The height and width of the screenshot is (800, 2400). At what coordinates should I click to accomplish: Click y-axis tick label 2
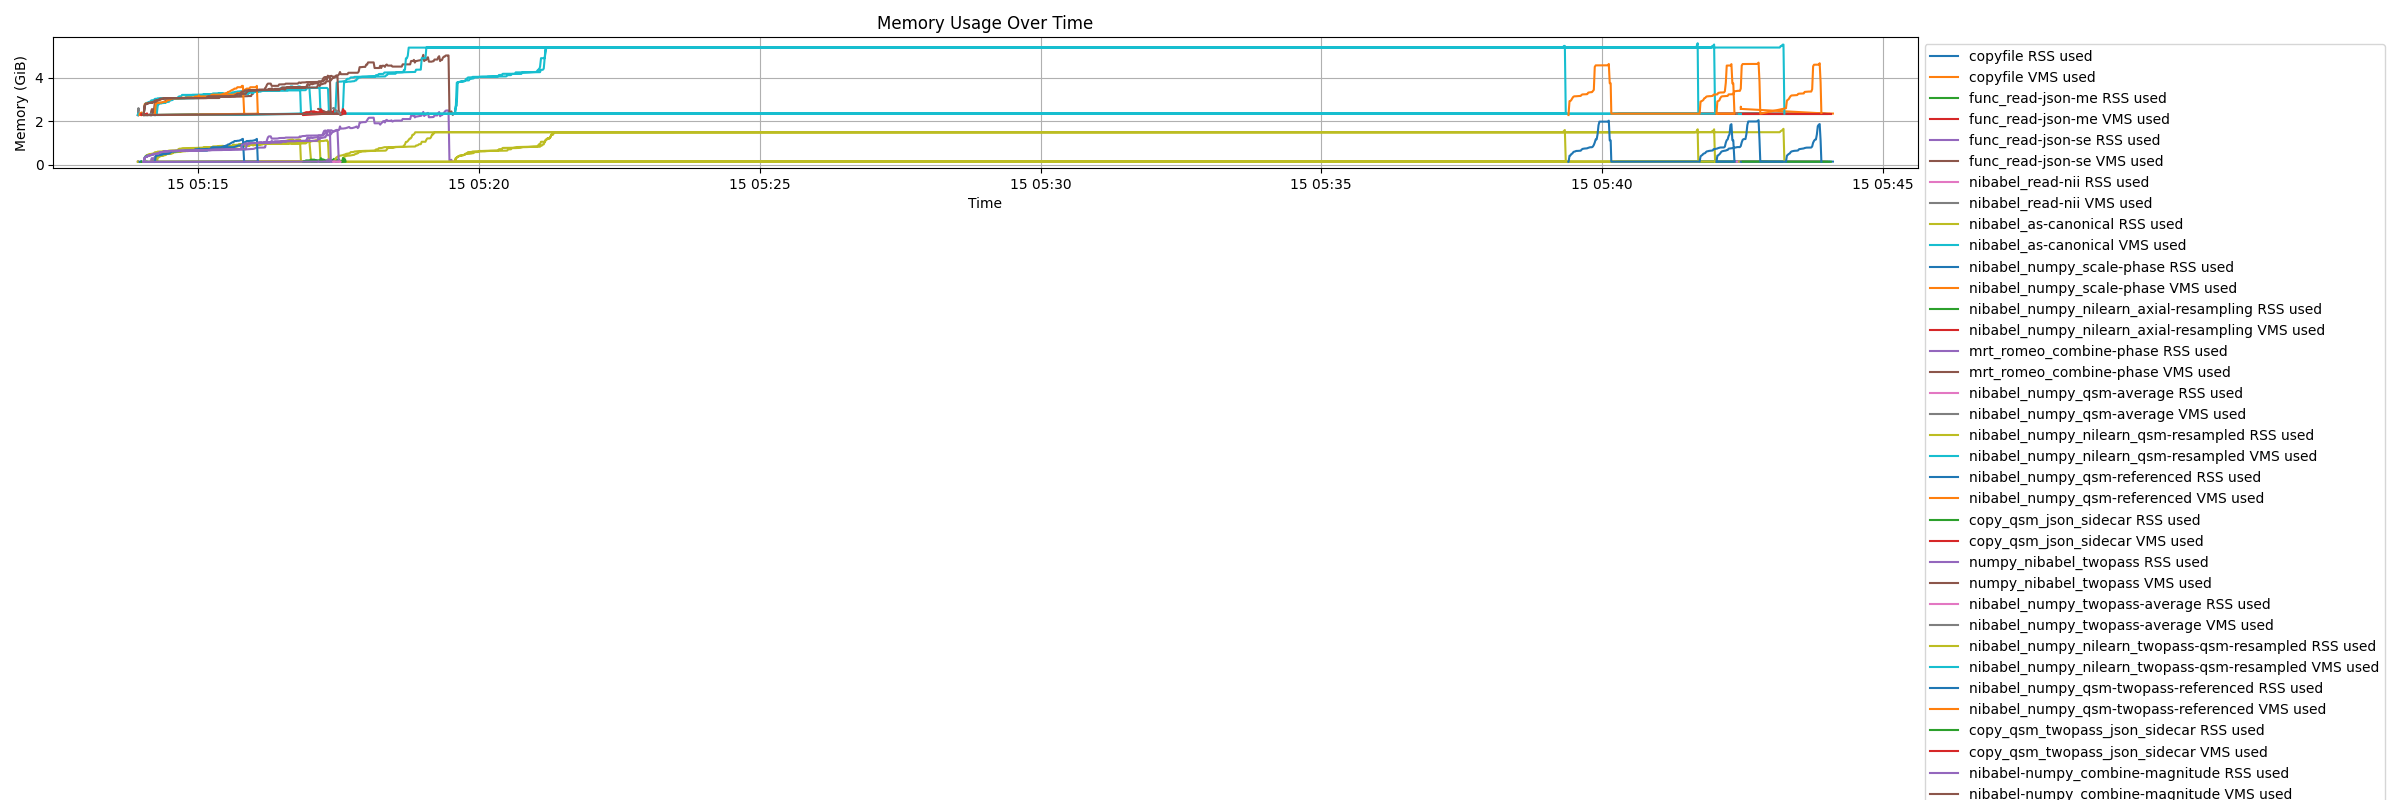coord(40,122)
